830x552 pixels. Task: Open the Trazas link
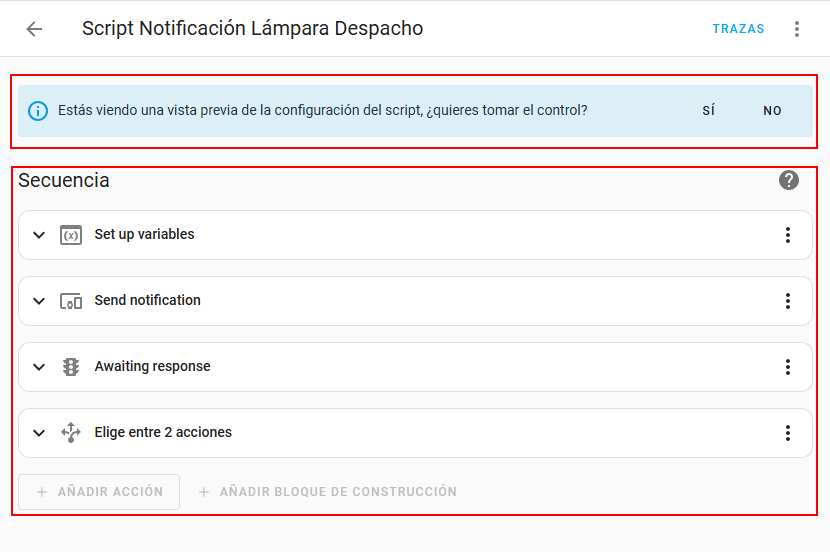(738, 29)
